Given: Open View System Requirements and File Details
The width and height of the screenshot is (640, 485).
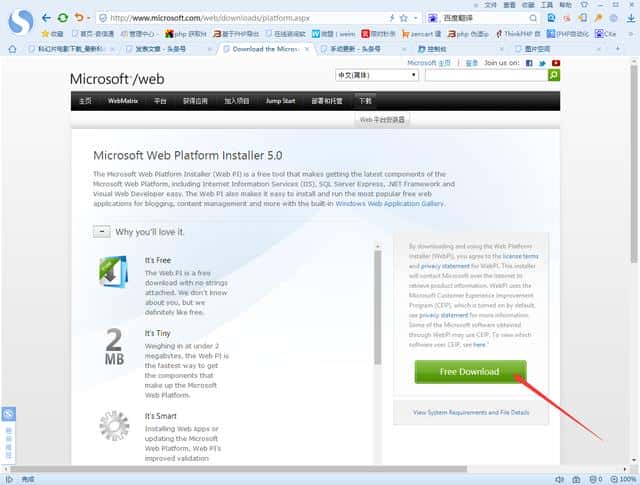Looking at the screenshot, I should click(x=471, y=412).
